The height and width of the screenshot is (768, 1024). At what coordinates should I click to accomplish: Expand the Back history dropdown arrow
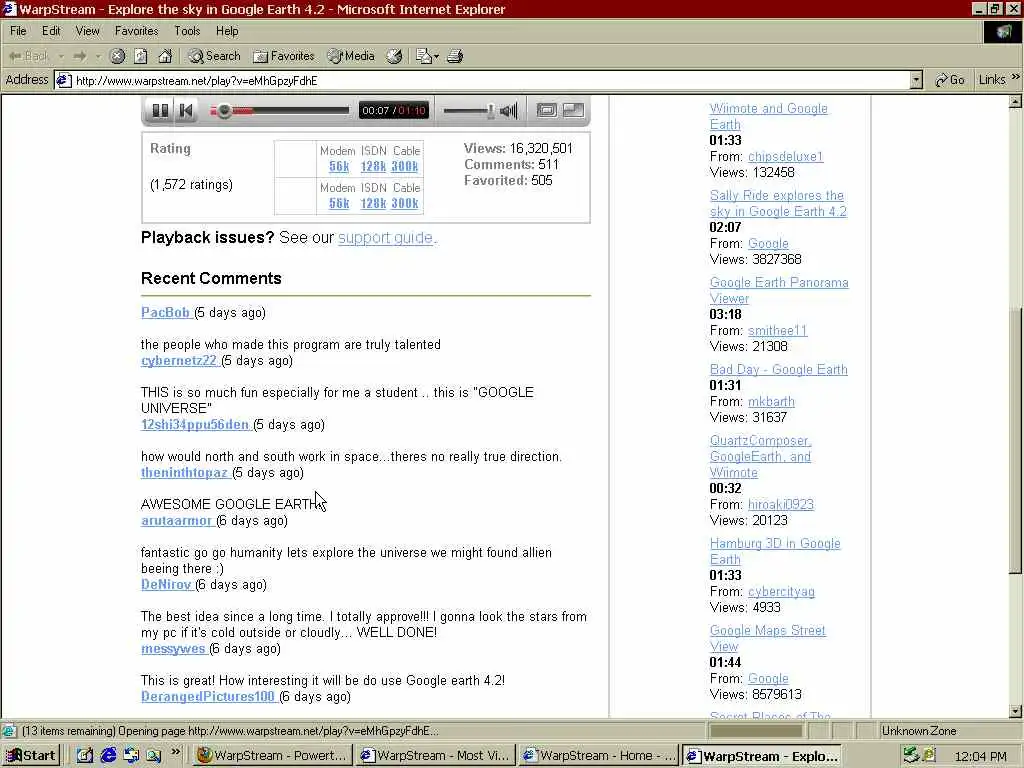click(x=61, y=57)
